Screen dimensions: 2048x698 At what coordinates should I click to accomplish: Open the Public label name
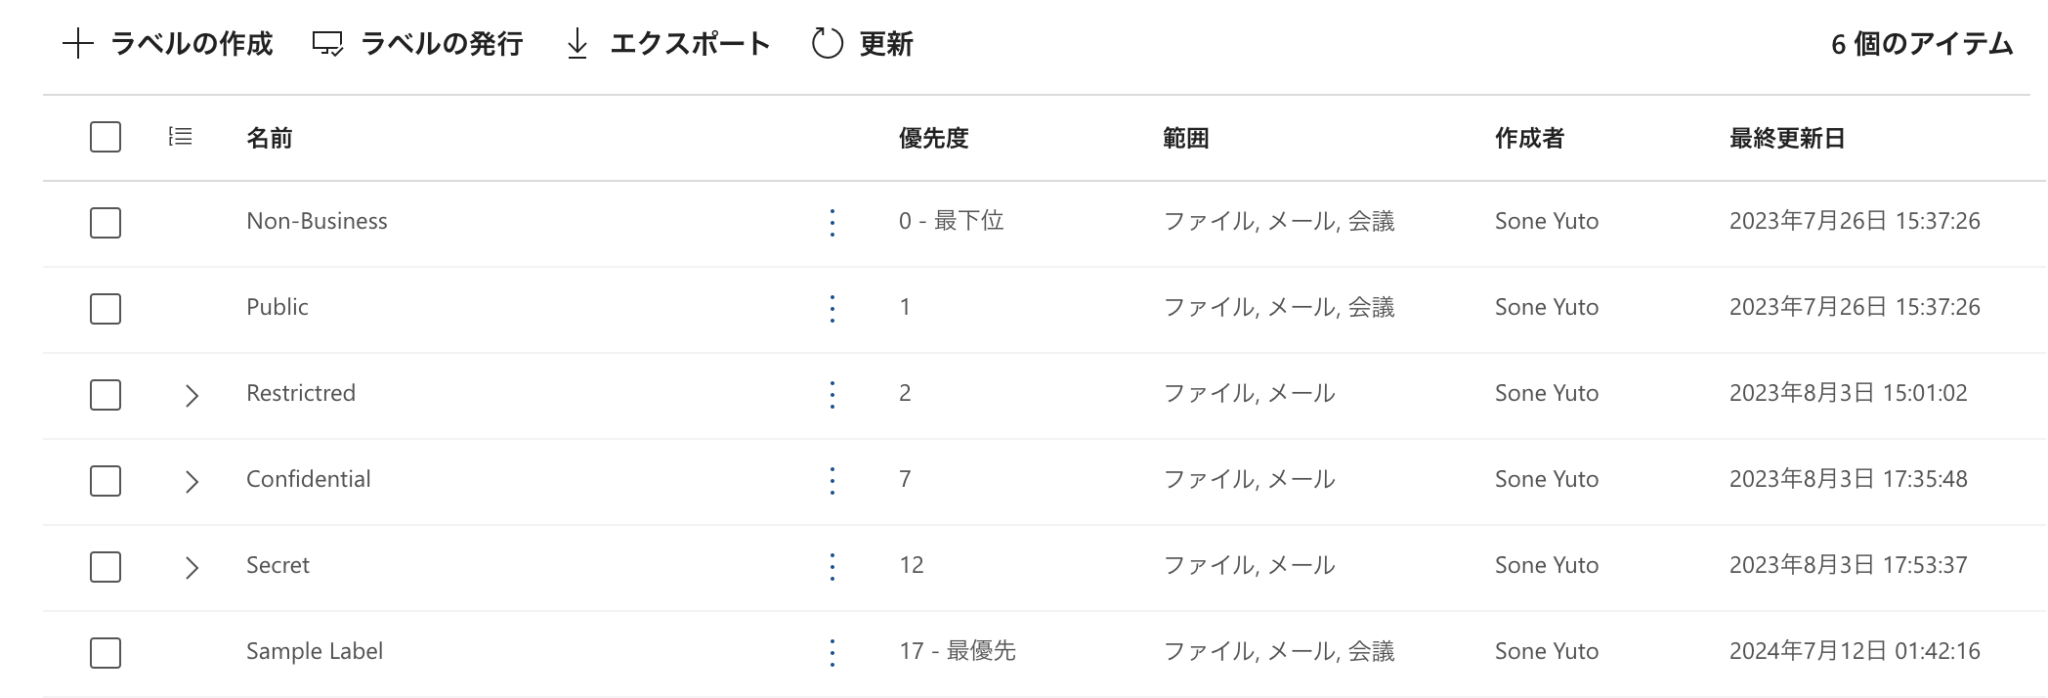click(277, 307)
